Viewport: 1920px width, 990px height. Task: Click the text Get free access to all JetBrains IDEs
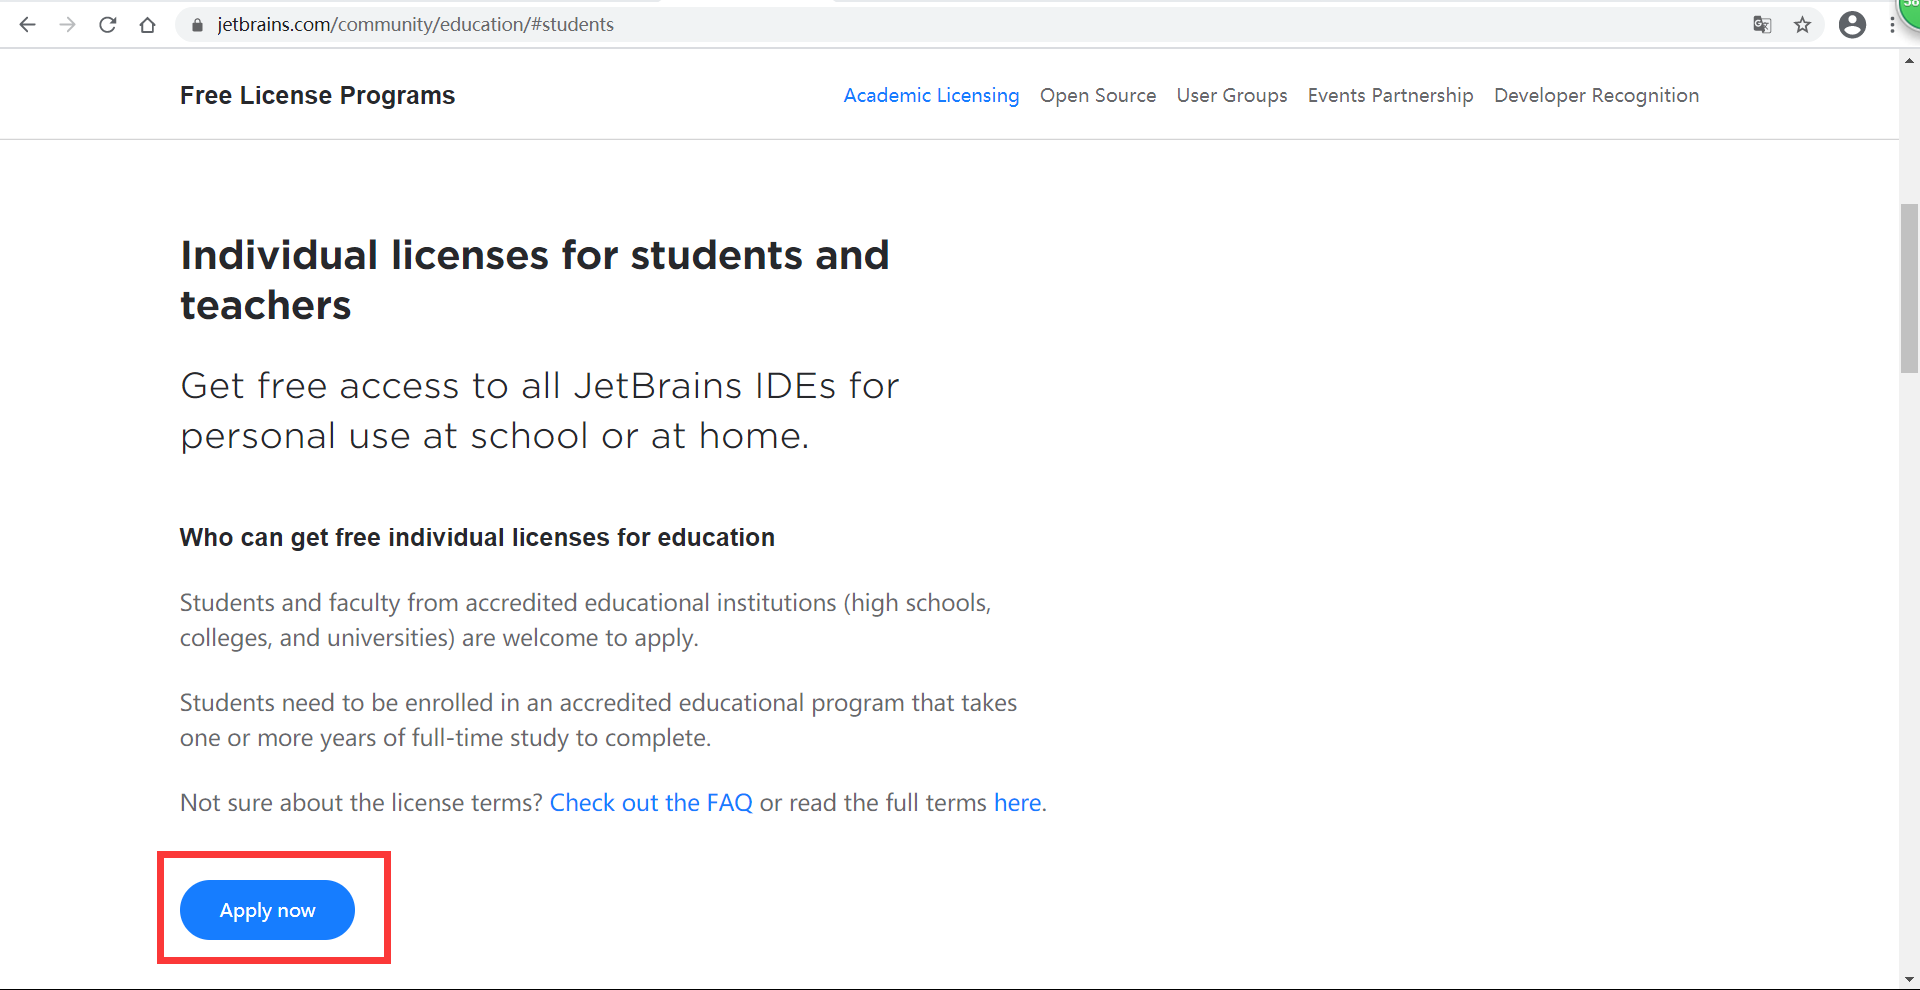(540, 411)
